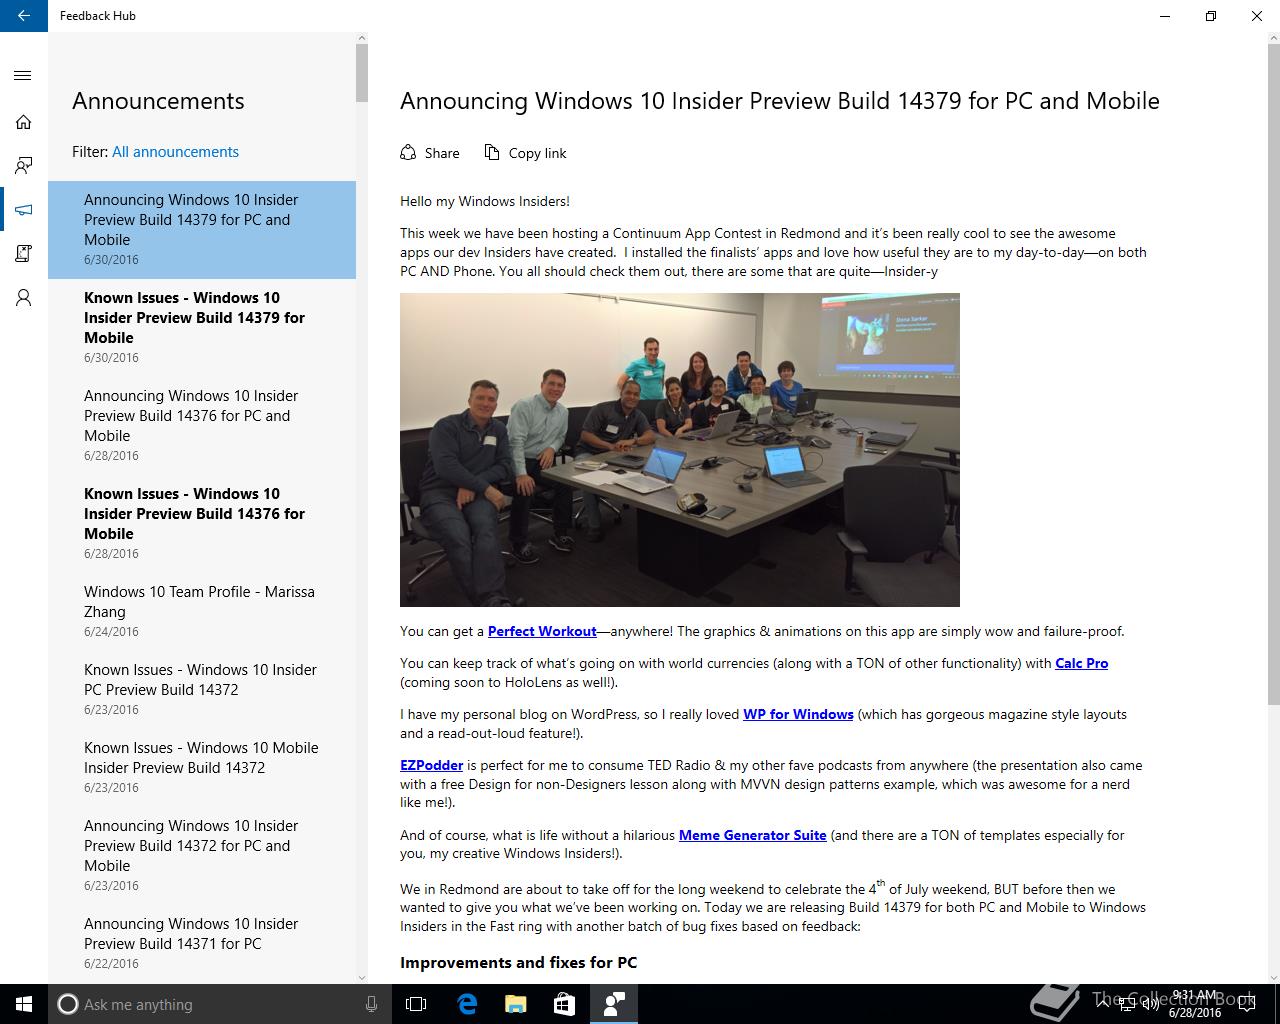This screenshot has height=1024, width=1280.
Task: Go back using the arrow button
Action: [24, 16]
